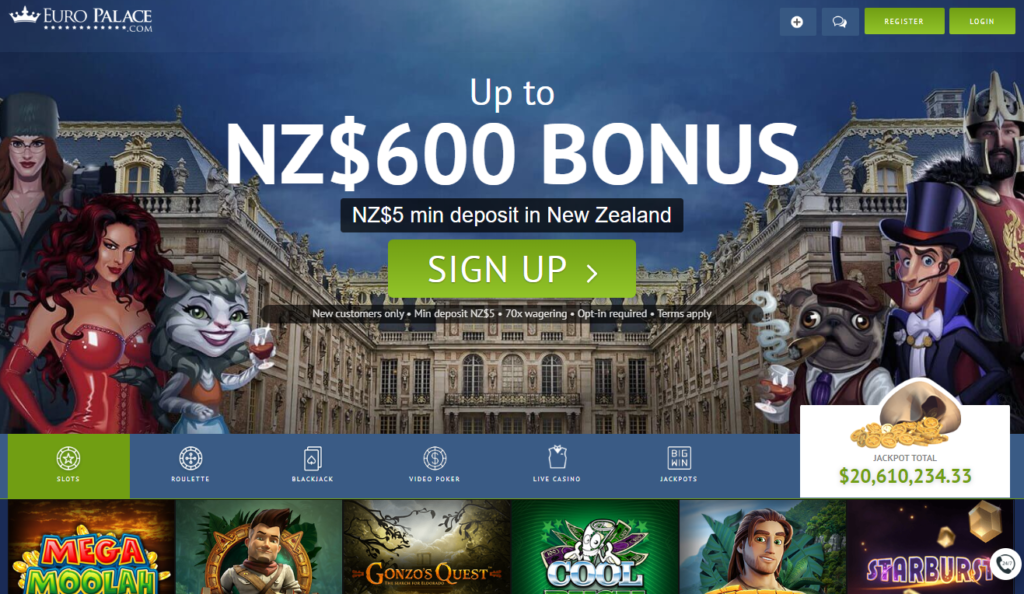Image resolution: width=1024 pixels, height=594 pixels.
Task: Click the Login button
Action: click(x=982, y=22)
